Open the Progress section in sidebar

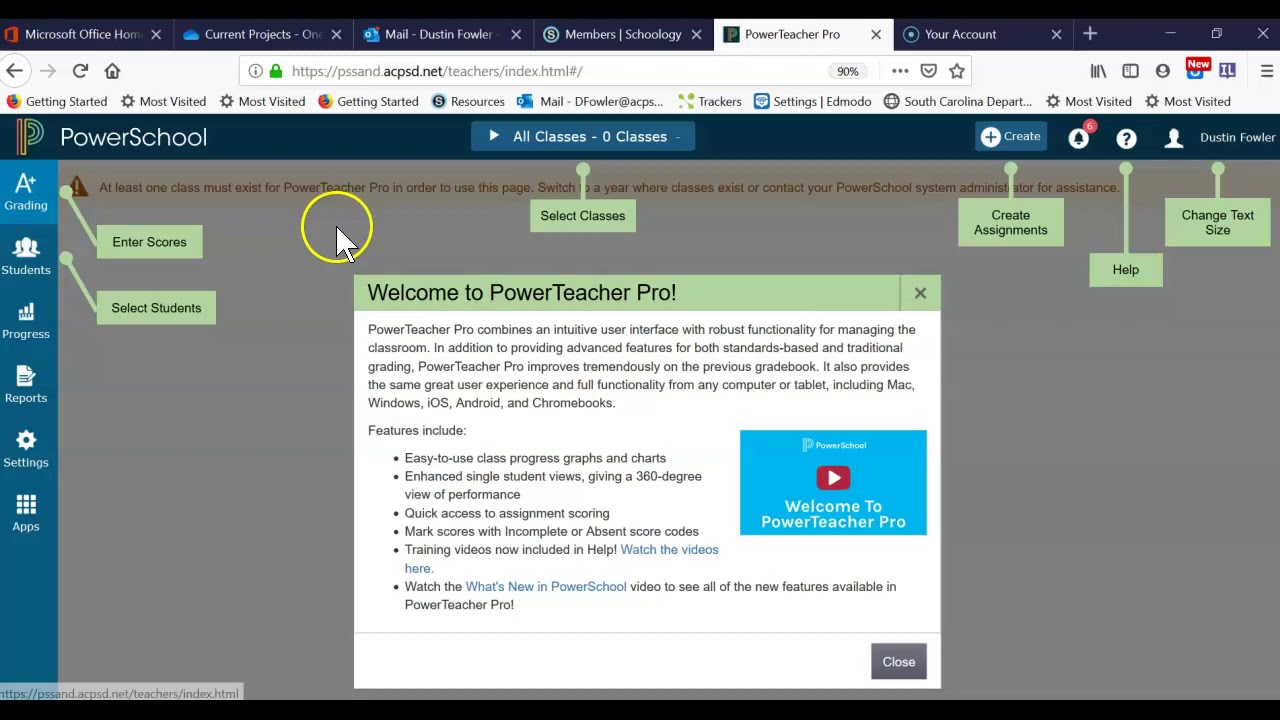26,321
